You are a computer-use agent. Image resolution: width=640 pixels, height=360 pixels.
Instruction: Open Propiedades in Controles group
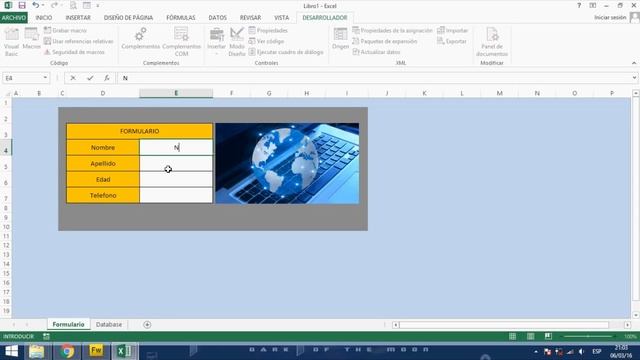268,31
